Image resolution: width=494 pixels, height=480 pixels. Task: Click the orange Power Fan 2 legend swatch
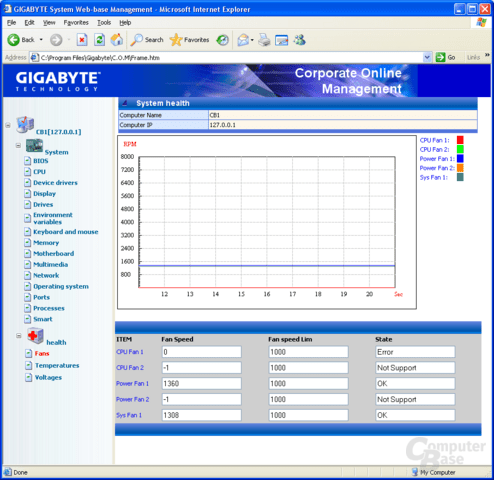click(x=460, y=168)
